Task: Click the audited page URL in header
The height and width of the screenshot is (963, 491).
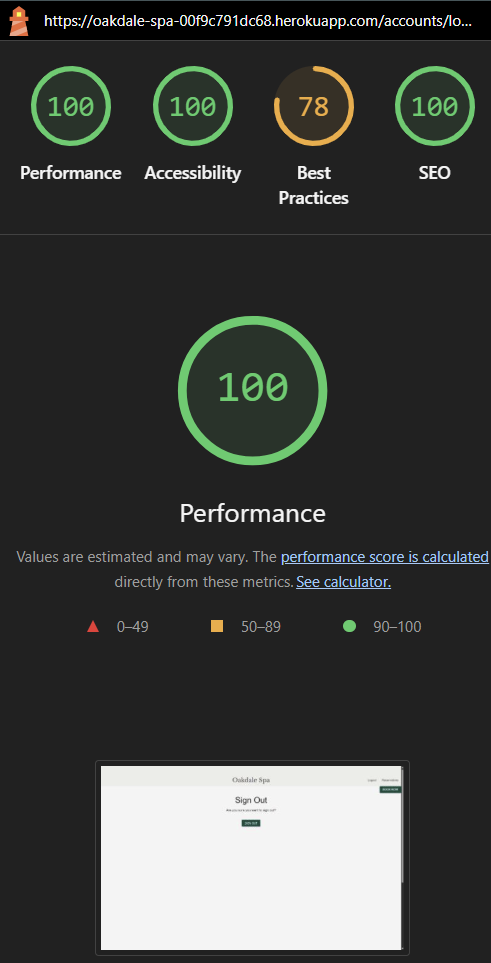Action: tap(258, 22)
